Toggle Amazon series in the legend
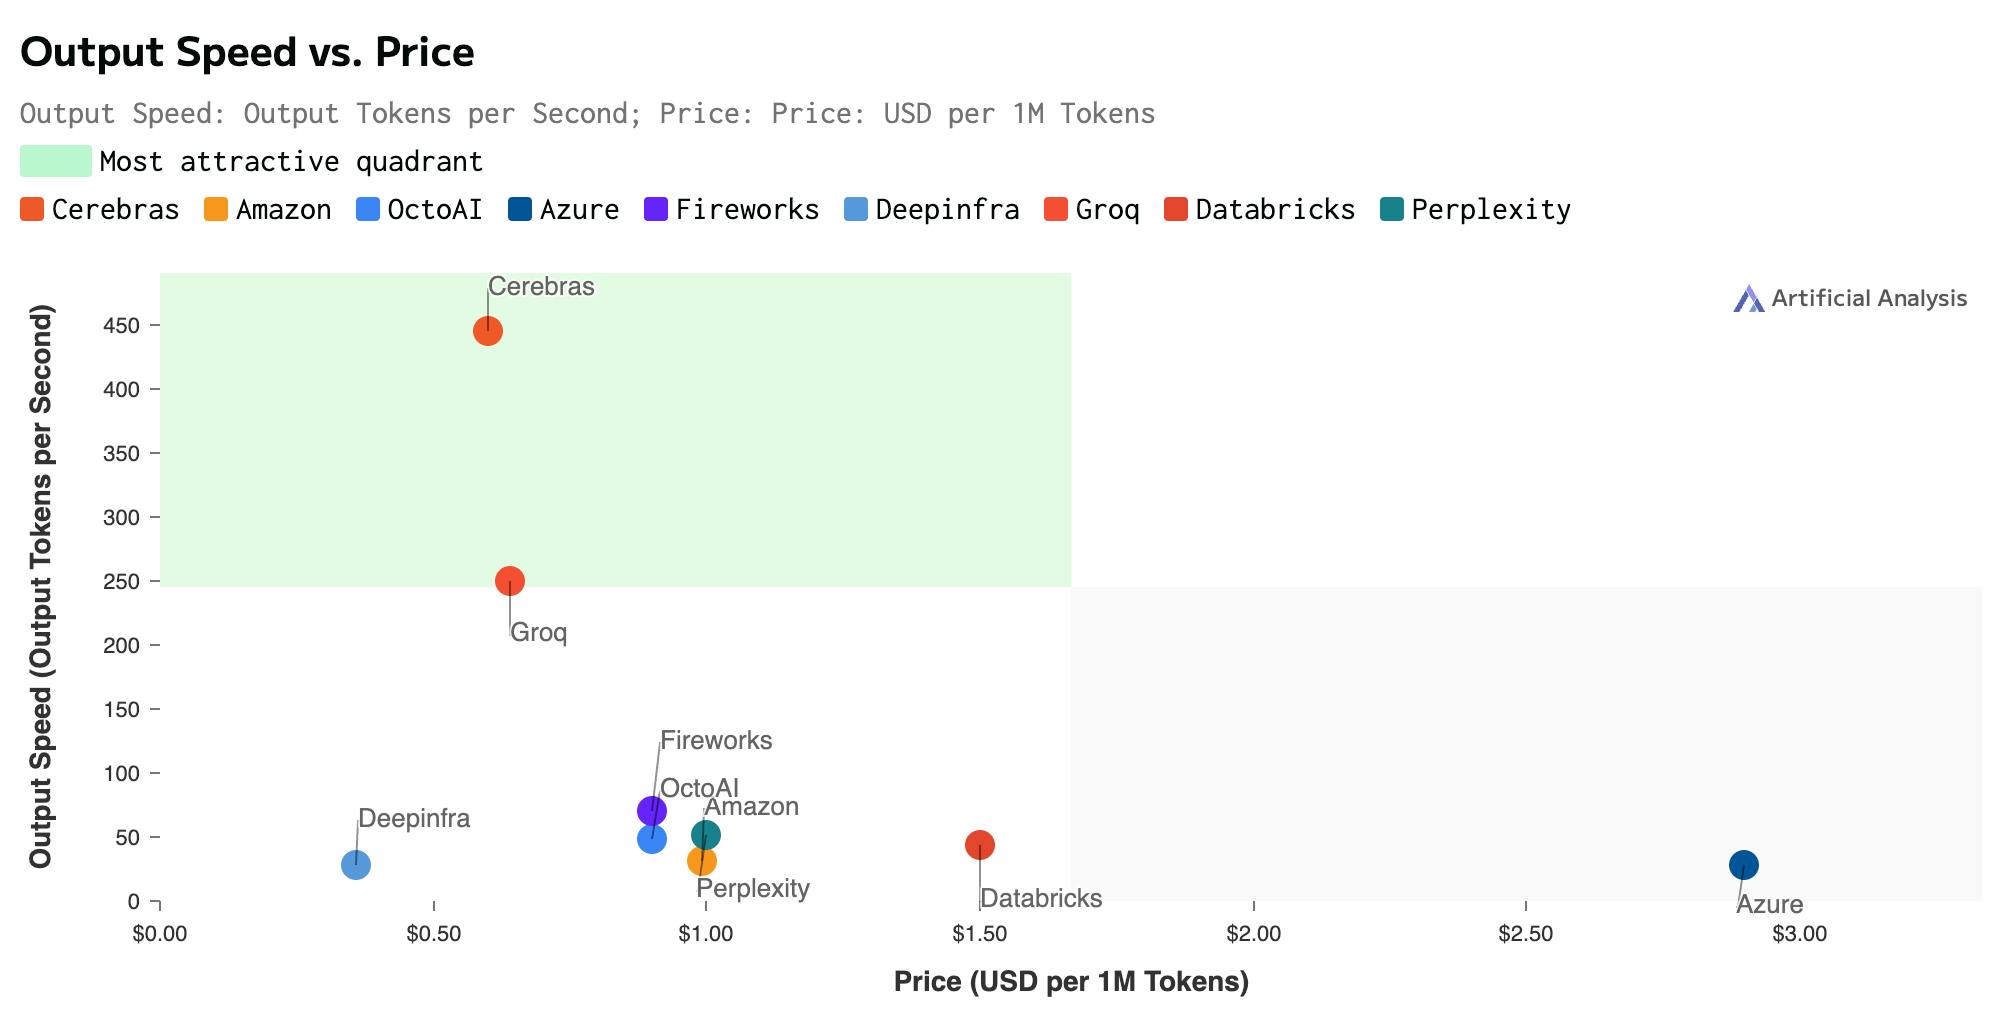This screenshot has width=2008, height=1028. (267, 210)
